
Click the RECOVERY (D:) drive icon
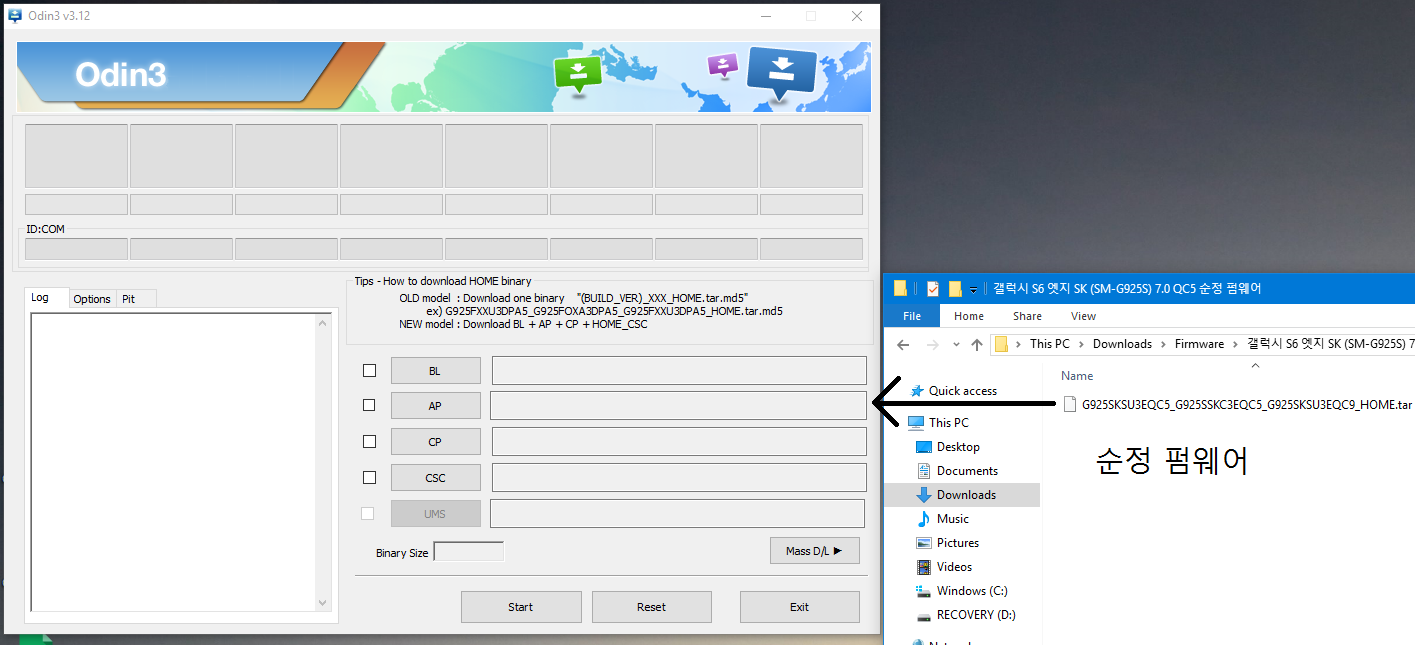(x=924, y=615)
